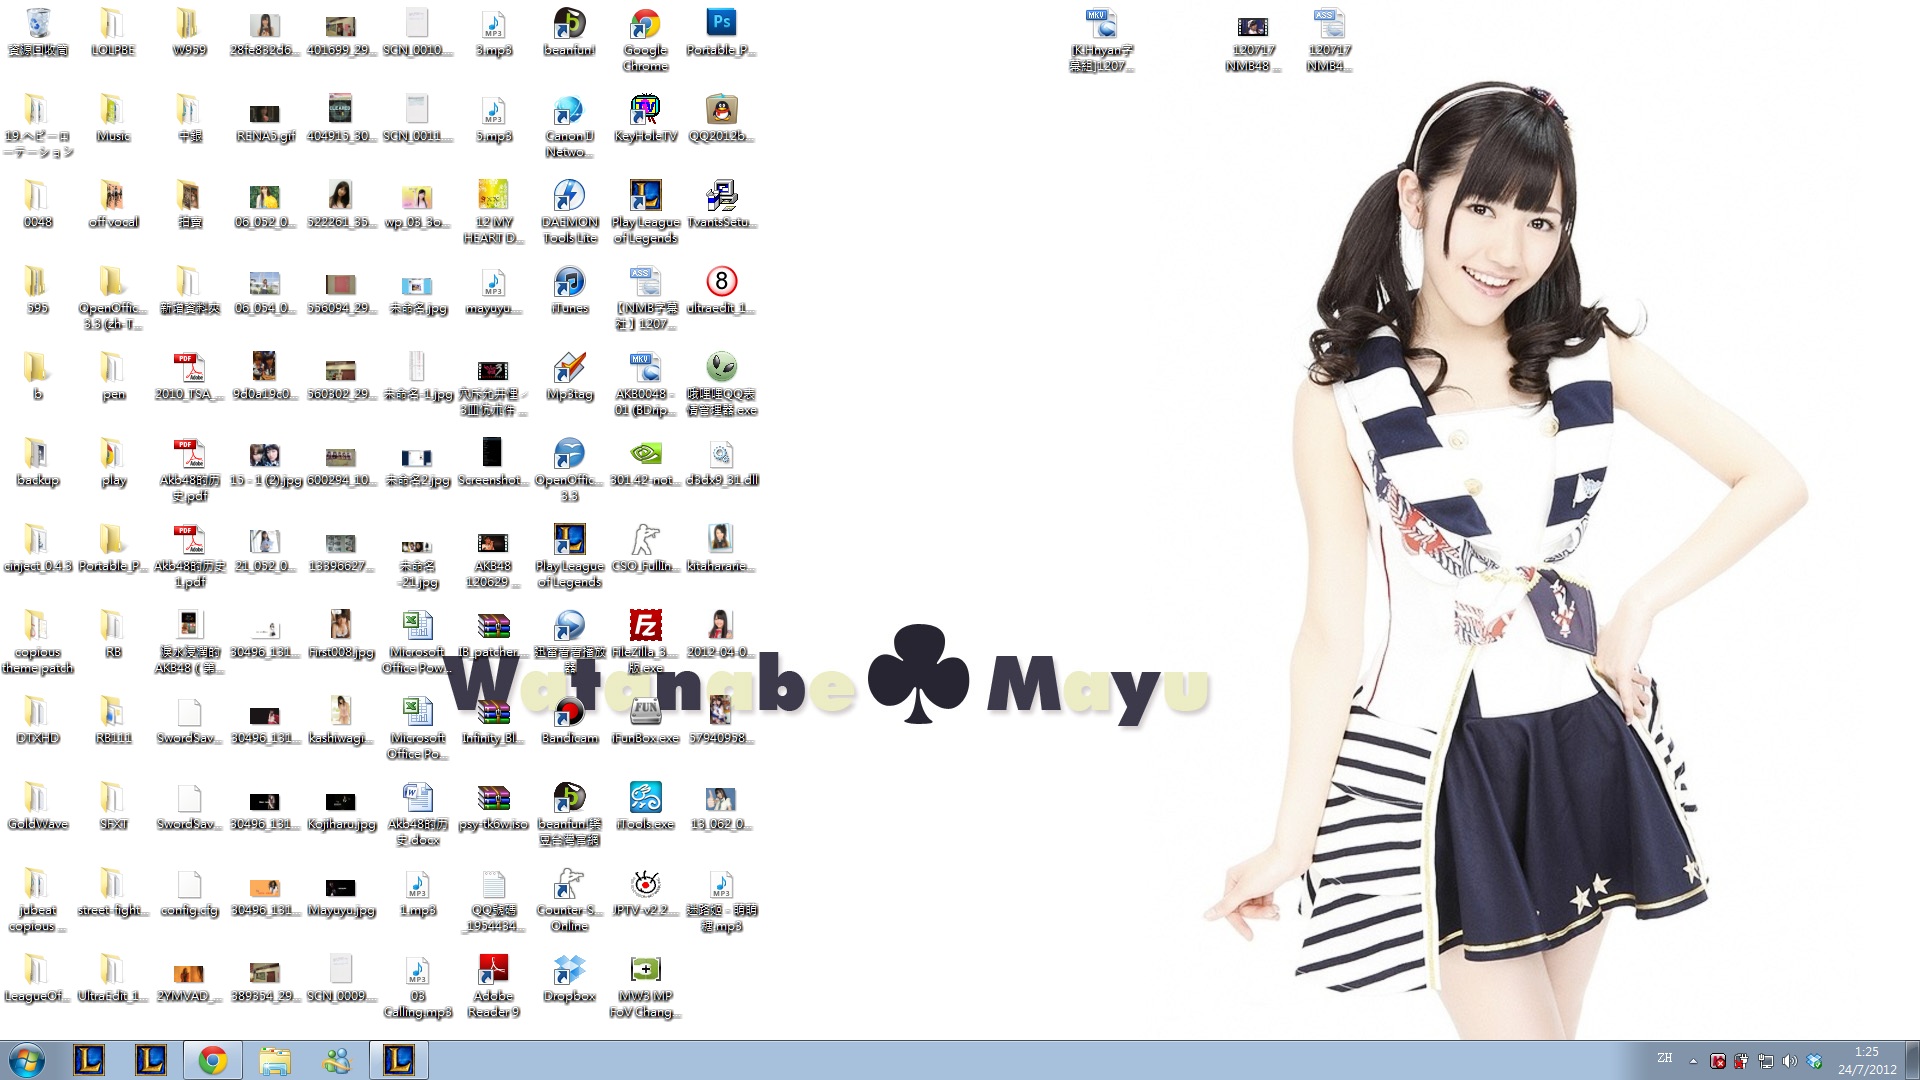
Task: Select the Mp3tag desktop shortcut
Action: pos(569,369)
